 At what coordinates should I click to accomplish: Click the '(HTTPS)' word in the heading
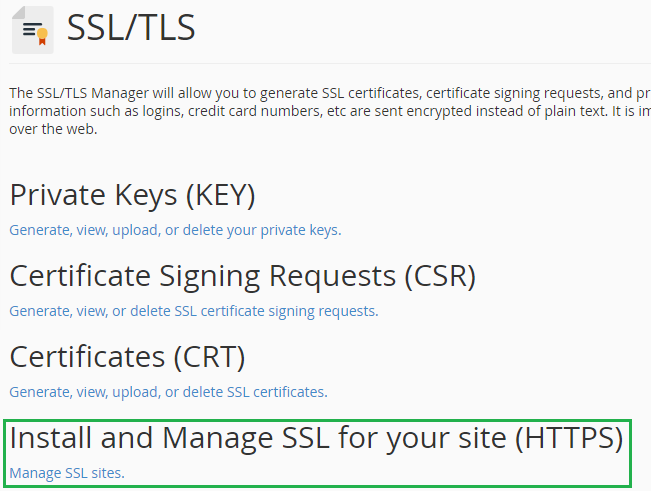569,438
